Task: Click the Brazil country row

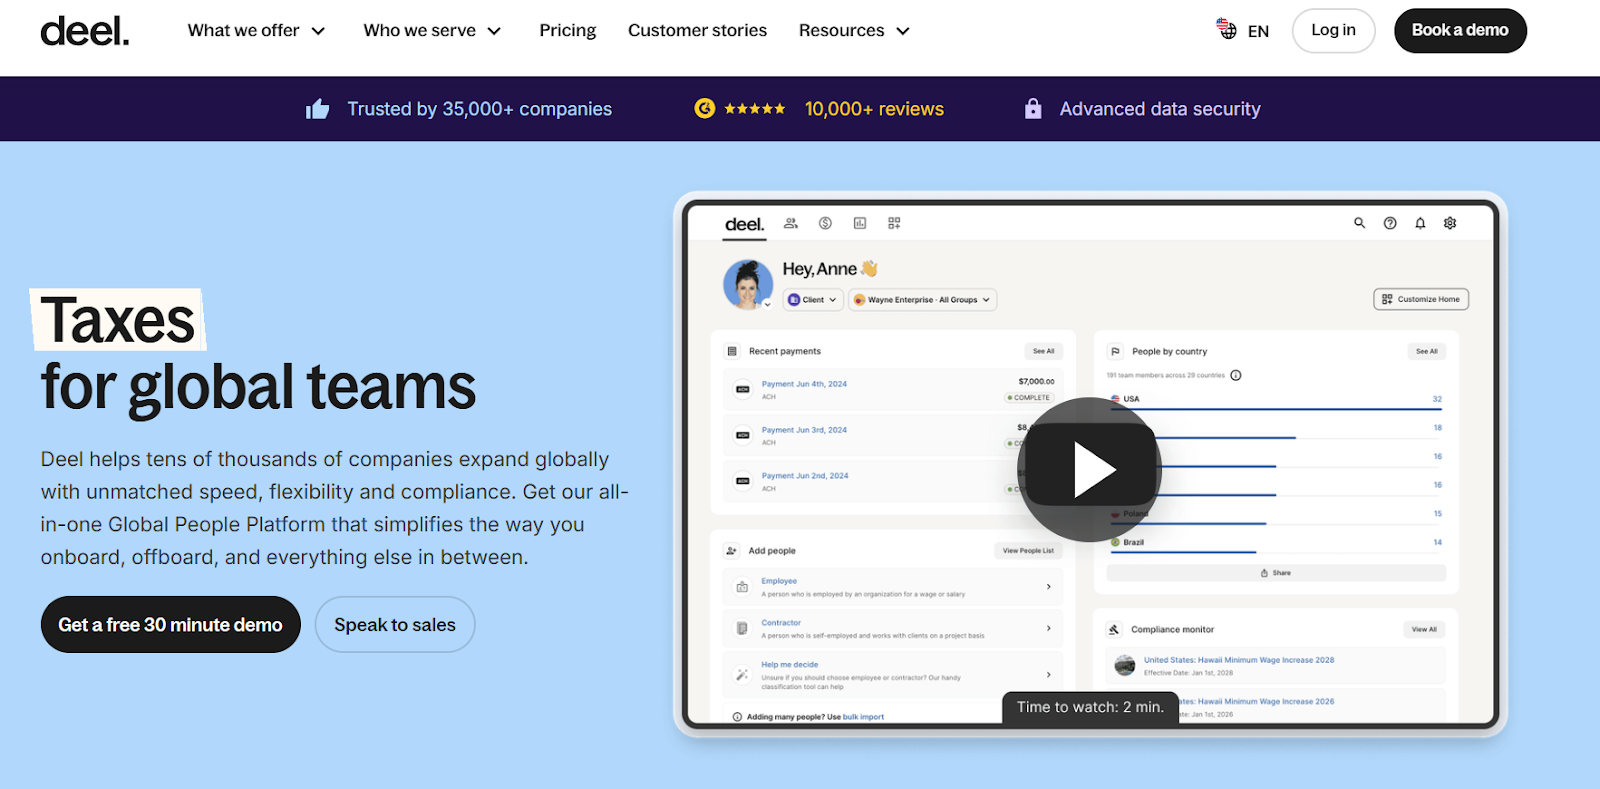Action: tap(1276, 545)
